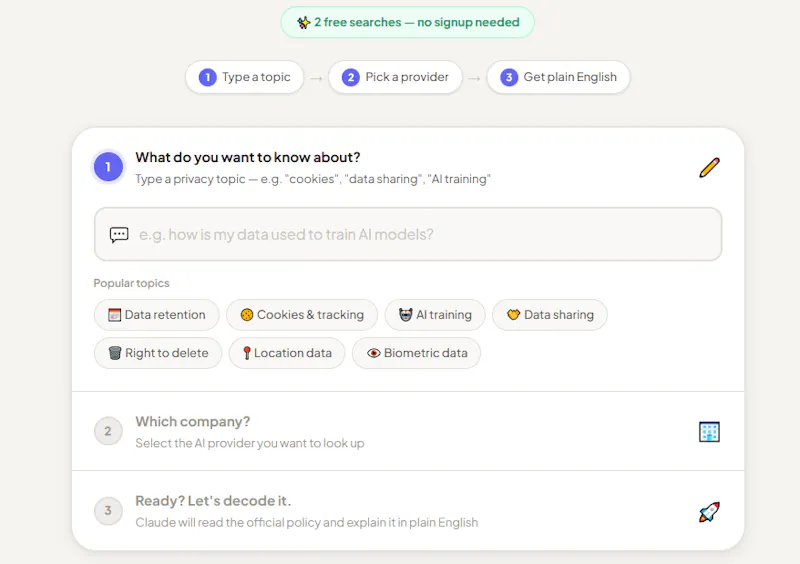Choose the Cookies & tracking topic
This screenshot has height=564, width=800.
point(302,315)
